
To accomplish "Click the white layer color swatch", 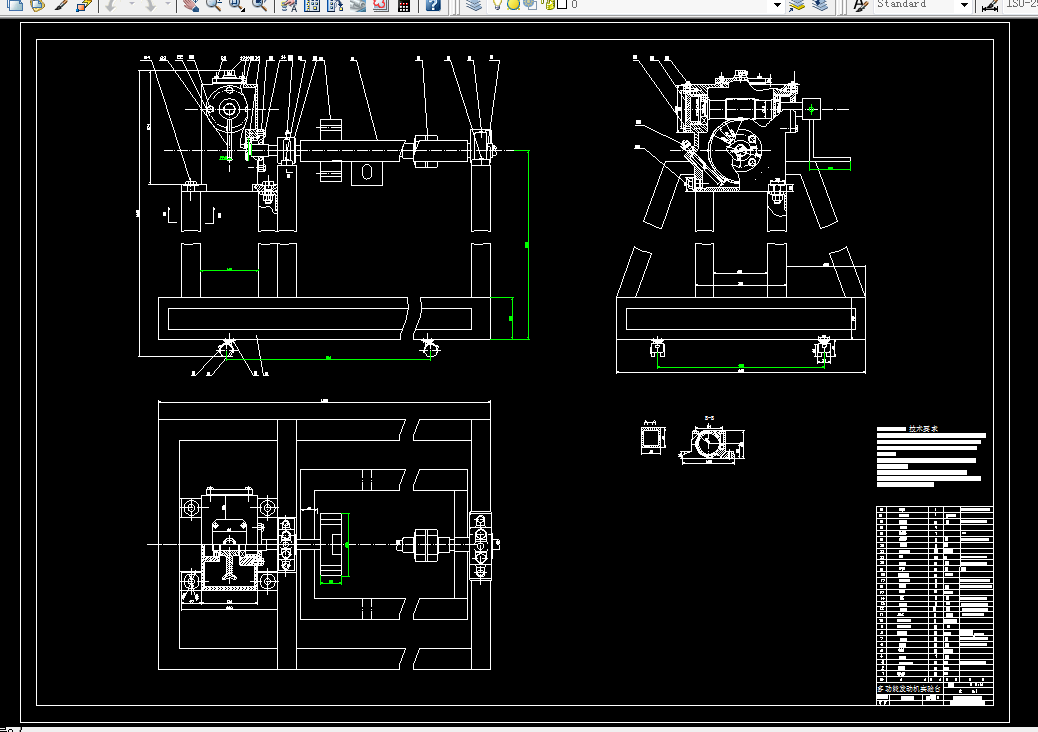I will (561, 4).
